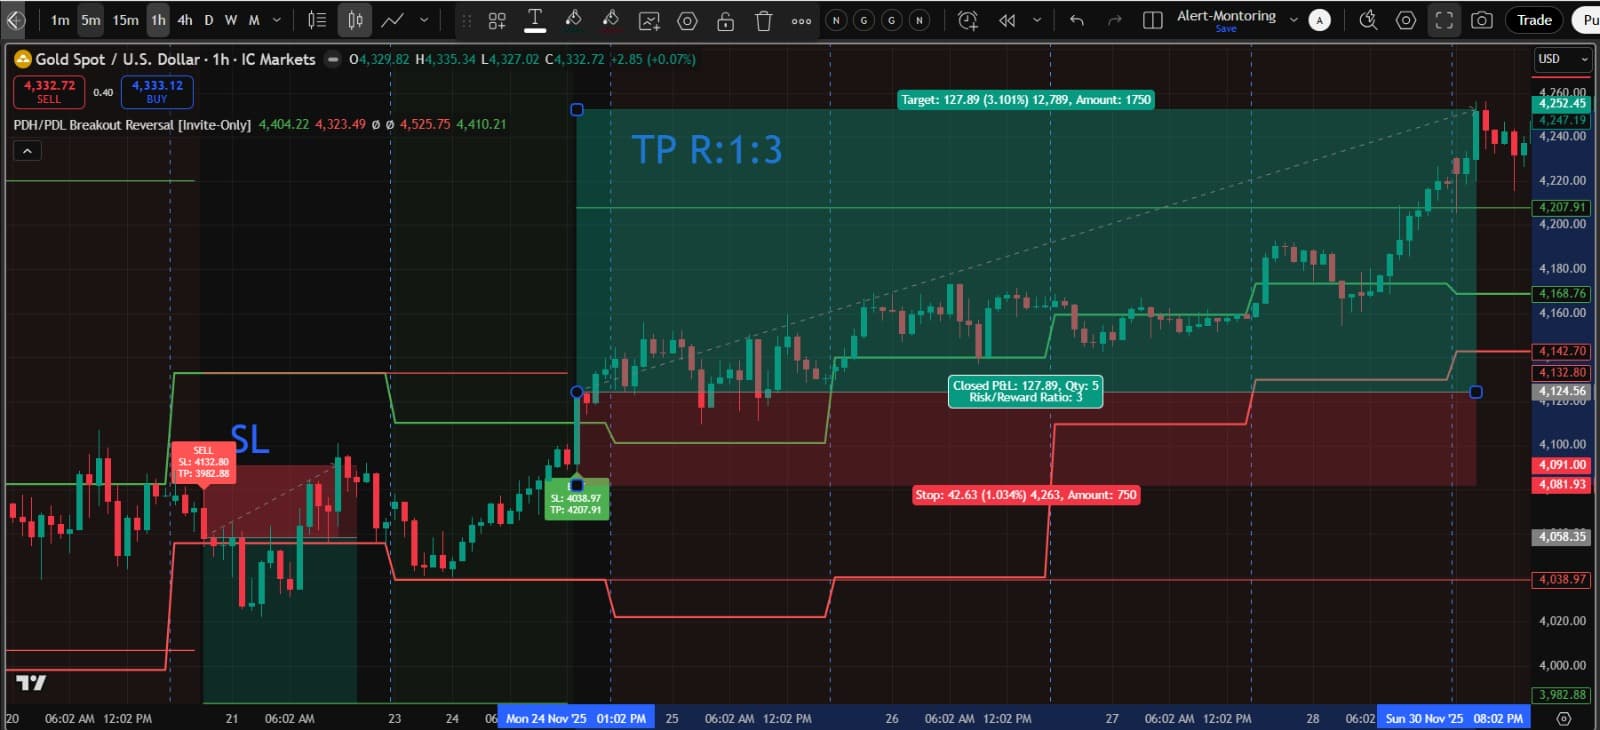Open the layout setup split-panel icon

(1153, 20)
